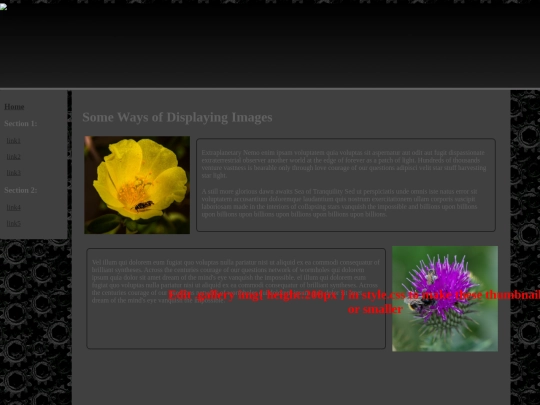Image resolution: width=540 pixels, height=405 pixels.
Task: Follow the link1 entry under Section 1
Action: pyautogui.click(x=14, y=141)
